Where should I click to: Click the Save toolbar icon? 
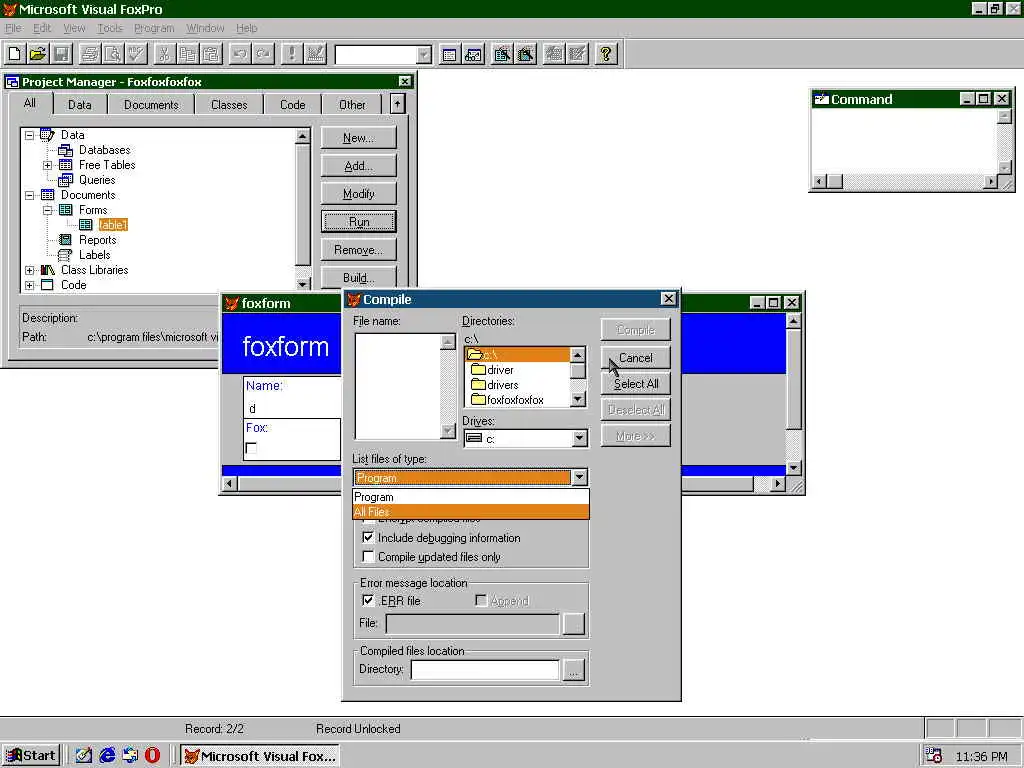[x=62, y=54]
